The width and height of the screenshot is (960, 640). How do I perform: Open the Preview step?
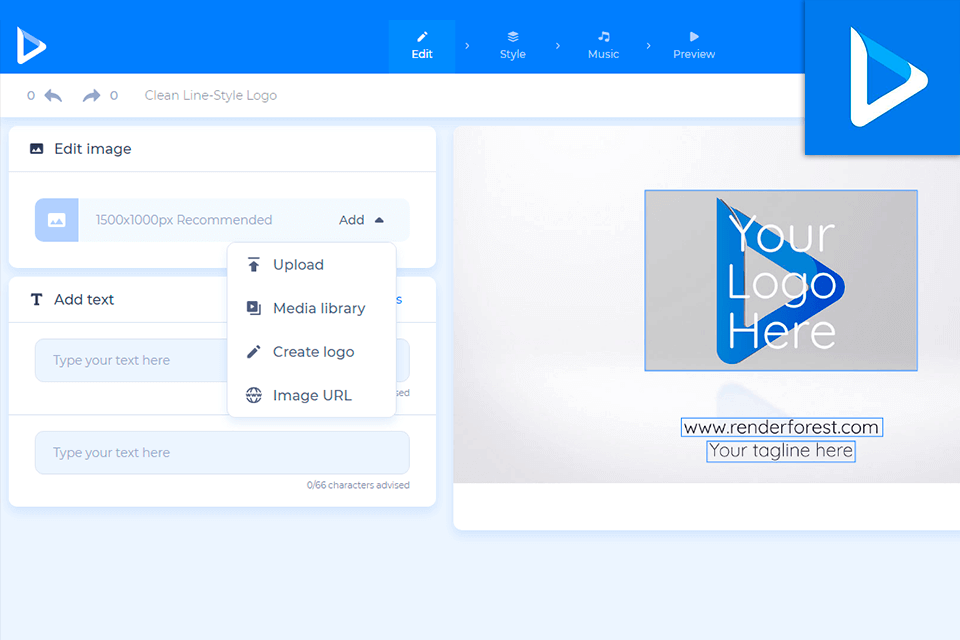tap(694, 46)
